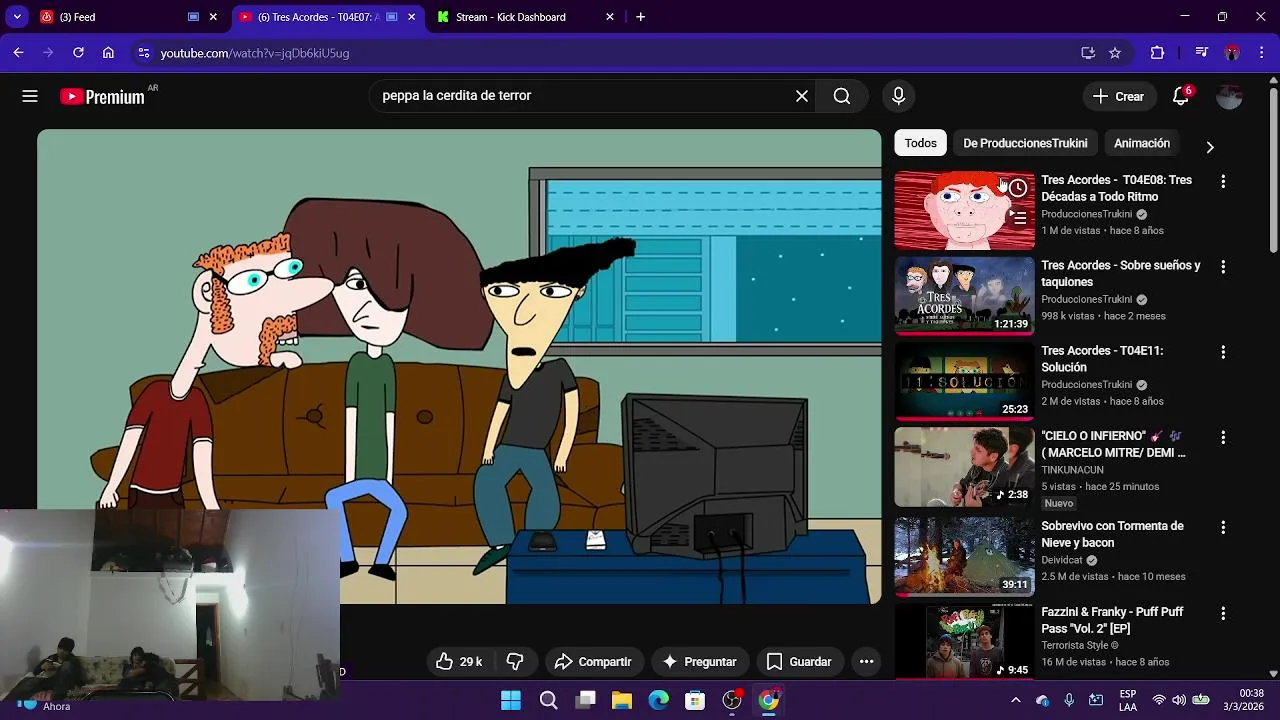Add T04E08 video to queue
The width and height of the screenshot is (1280, 720).
pyautogui.click(x=1018, y=215)
